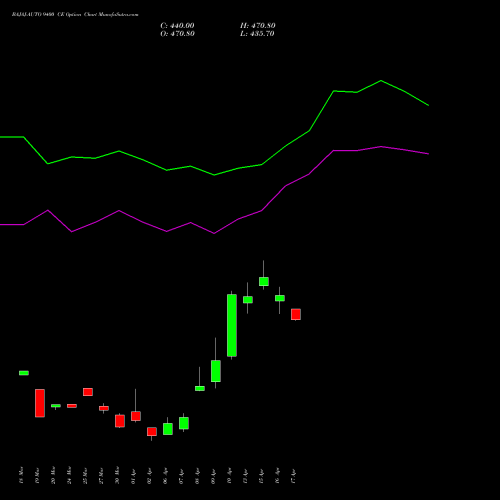Click the green candle for 08 Apr
The image size is (500, 500).
pyautogui.click(x=200, y=388)
